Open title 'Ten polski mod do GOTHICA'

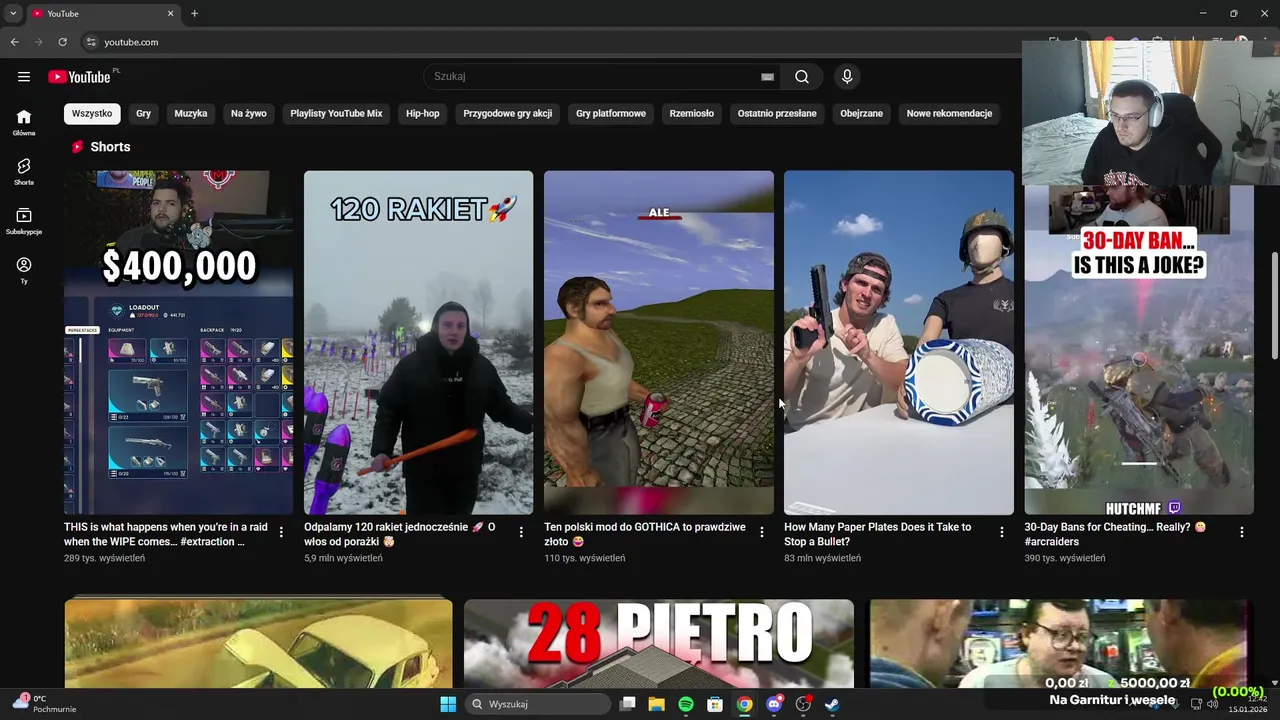(x=645, y=534)
